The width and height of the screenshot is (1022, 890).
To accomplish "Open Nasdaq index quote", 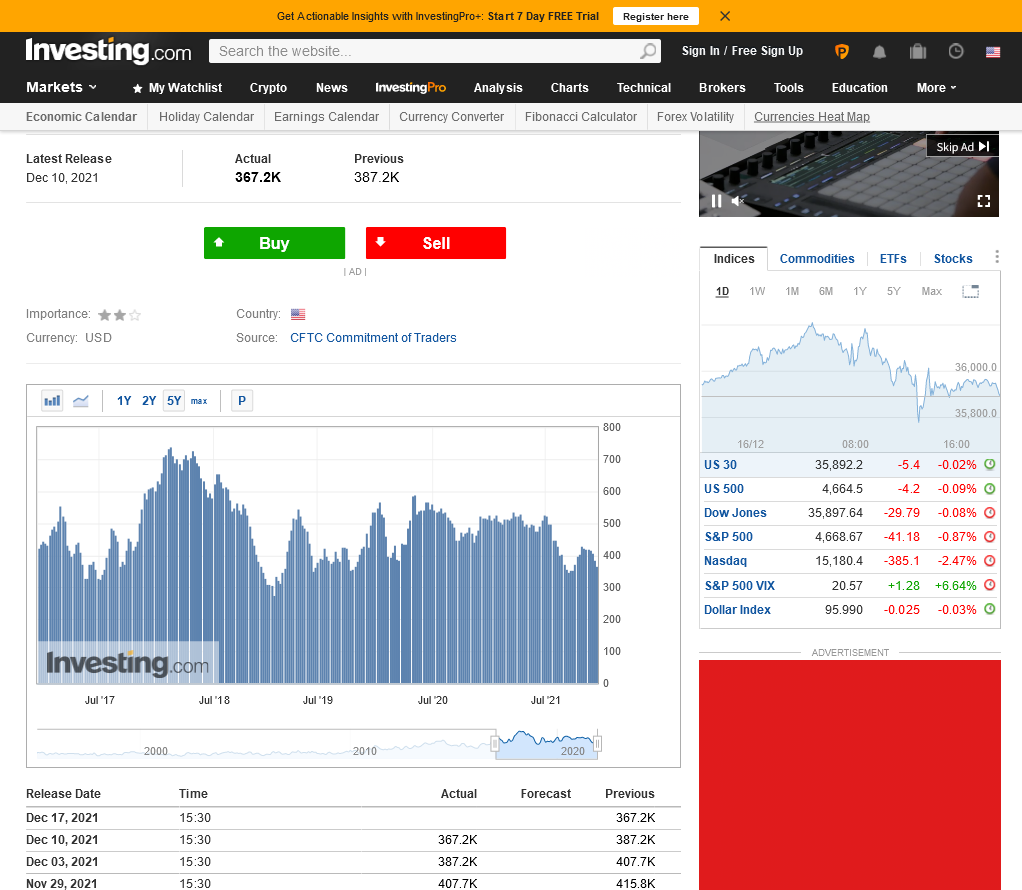I will point(725,561).
